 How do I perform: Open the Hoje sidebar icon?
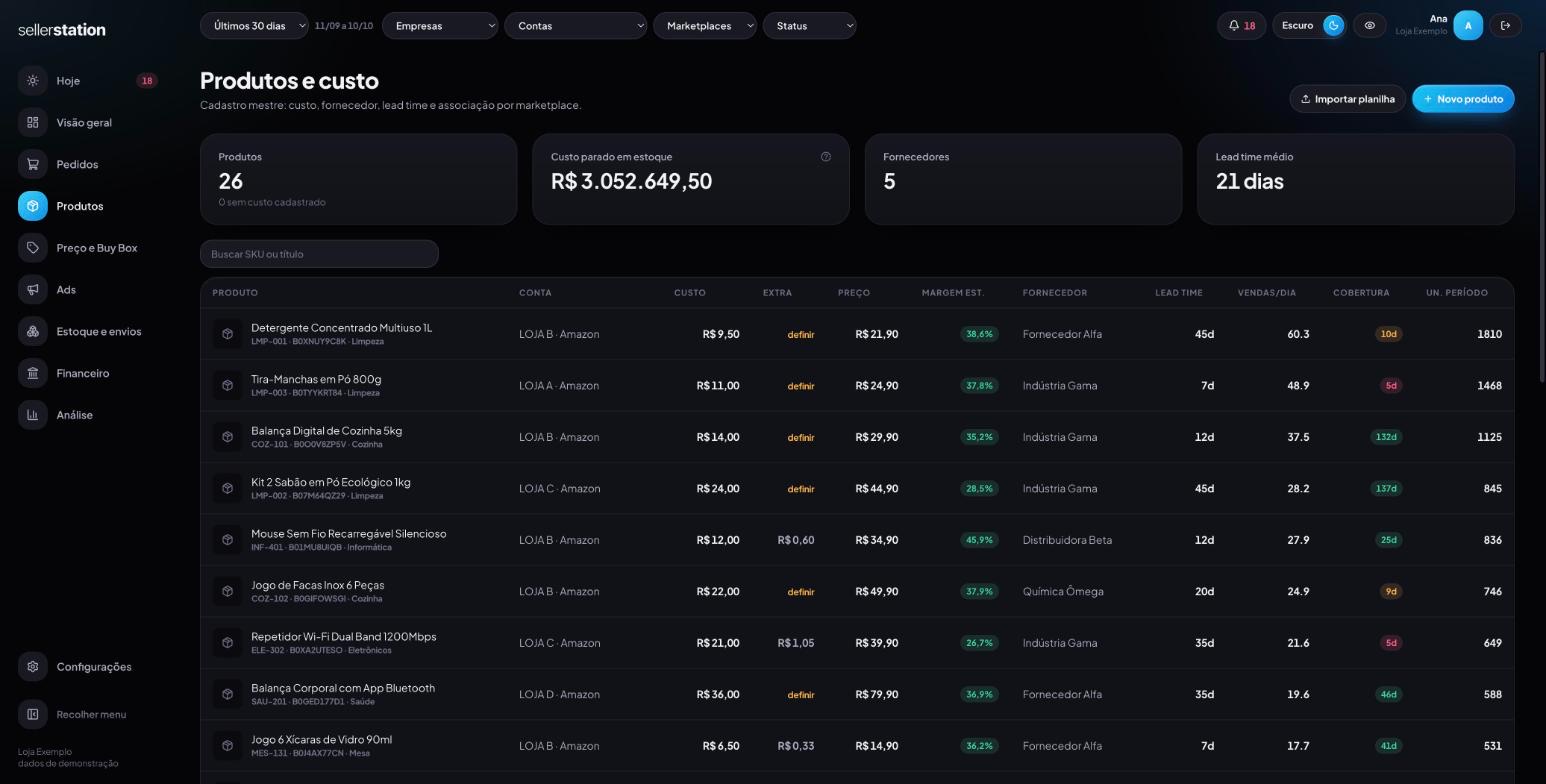(x=33, y=81)
